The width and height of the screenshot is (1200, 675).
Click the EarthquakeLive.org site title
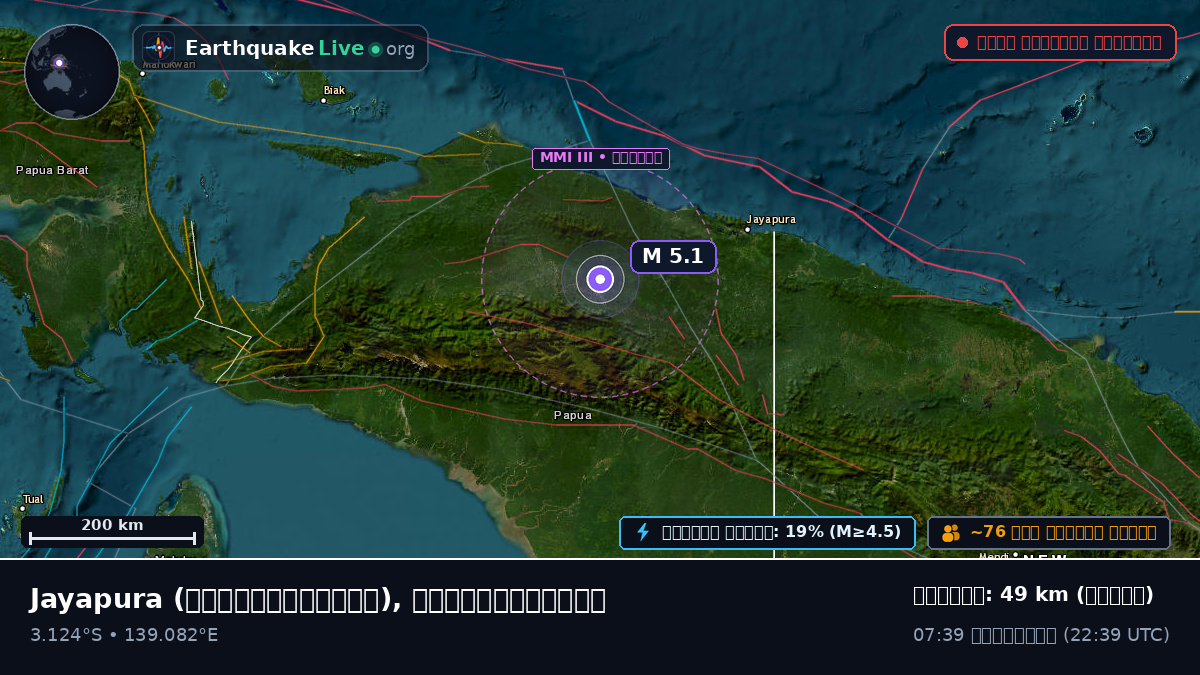pyautogui.click(x=300, y=49)
